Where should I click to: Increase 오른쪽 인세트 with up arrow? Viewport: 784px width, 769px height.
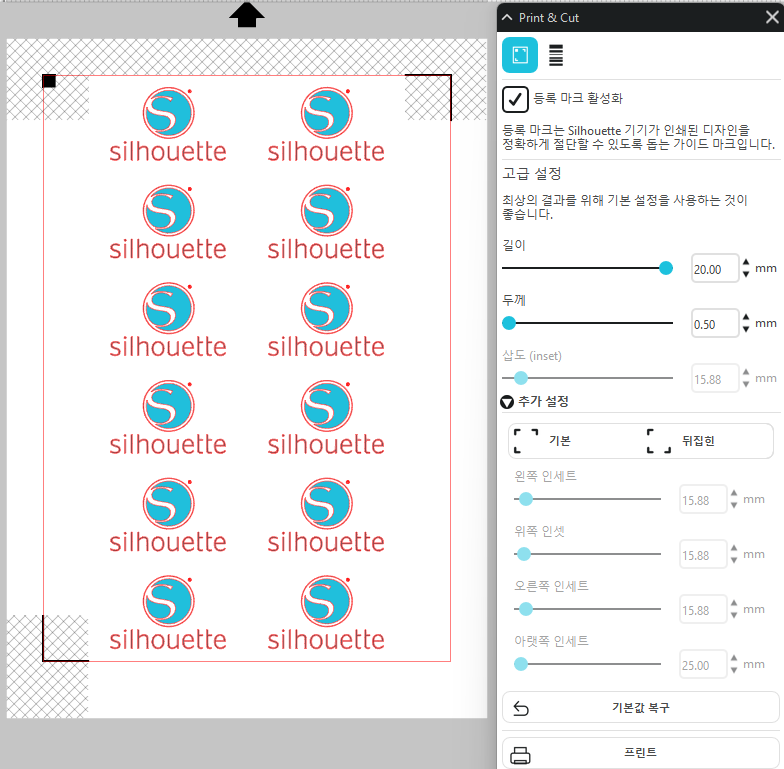click(x=734, y=603)
